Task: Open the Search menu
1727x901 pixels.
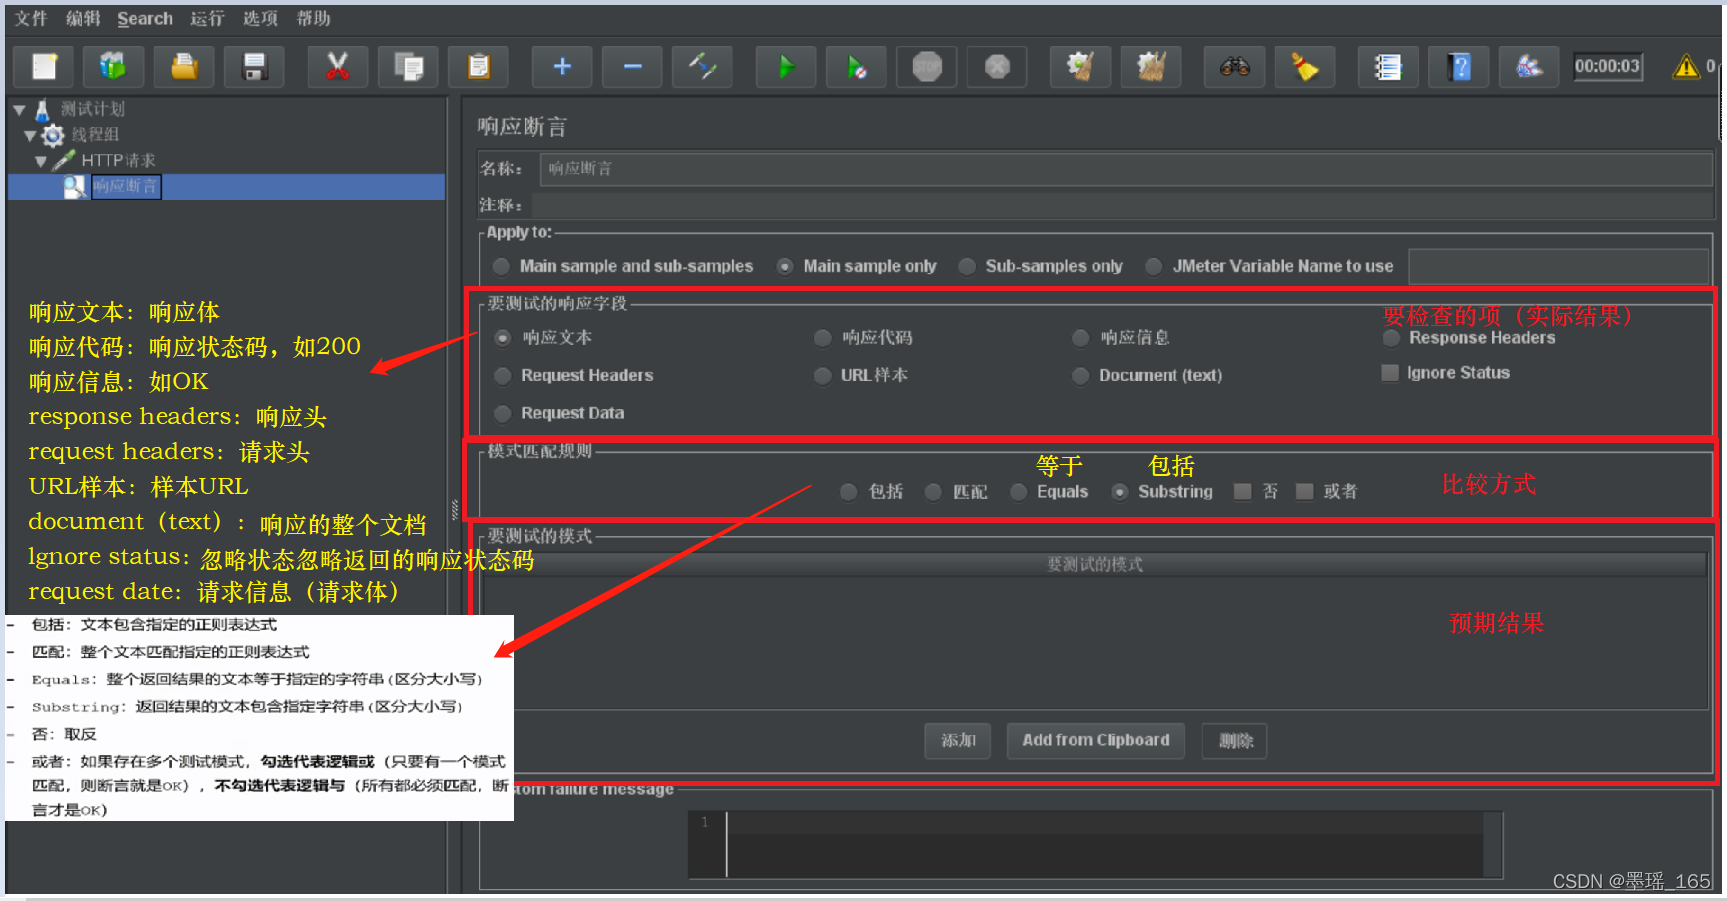Action: pos(145,18)
